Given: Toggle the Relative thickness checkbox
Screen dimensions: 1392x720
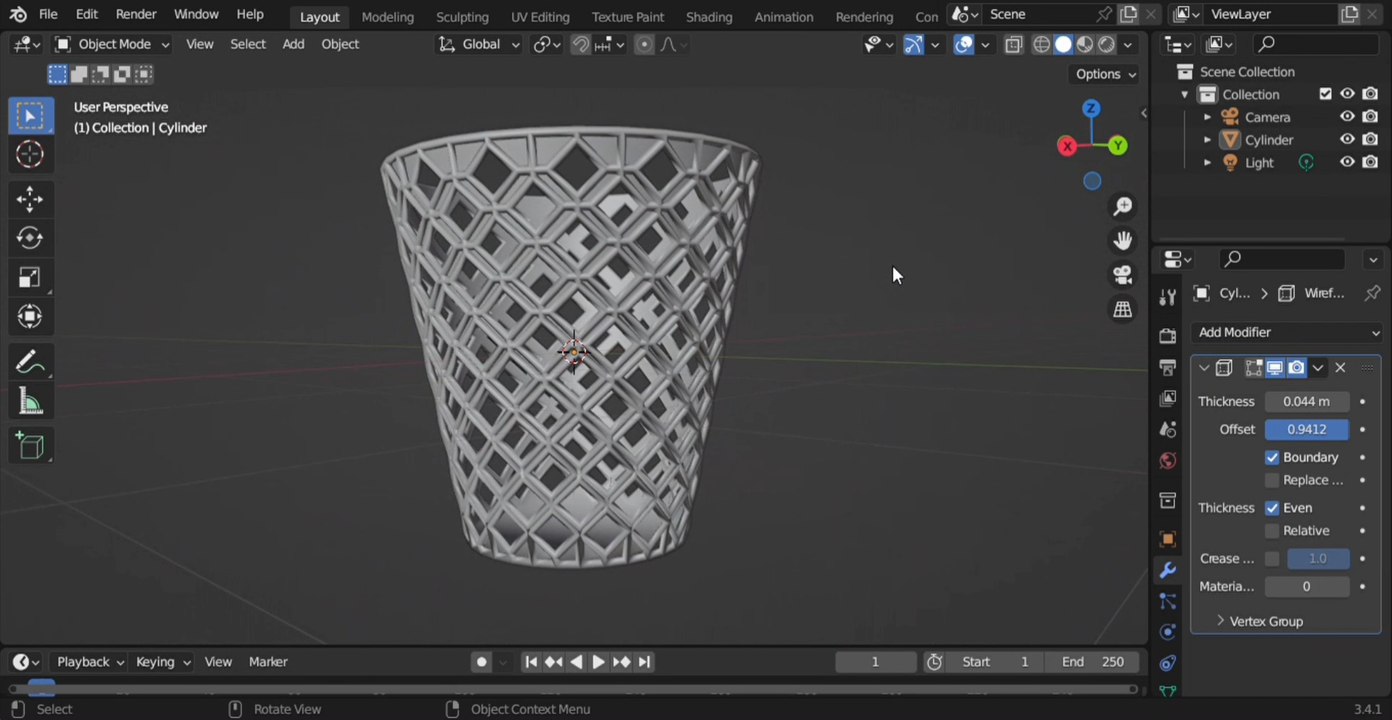Looking at the screenshot, I should [x=1272, y=531].
